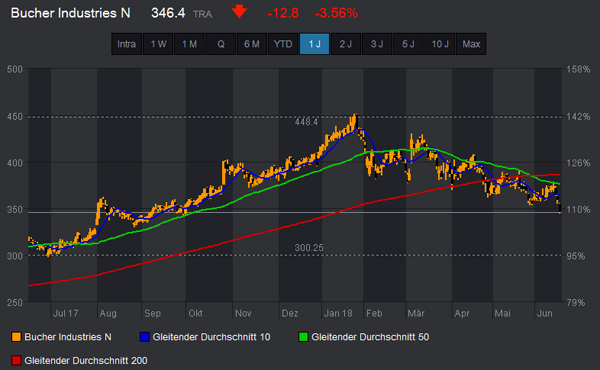Switch chart to 5 J range
The width and height of the screenshot is (600, 370).
[x=408, y=44]
